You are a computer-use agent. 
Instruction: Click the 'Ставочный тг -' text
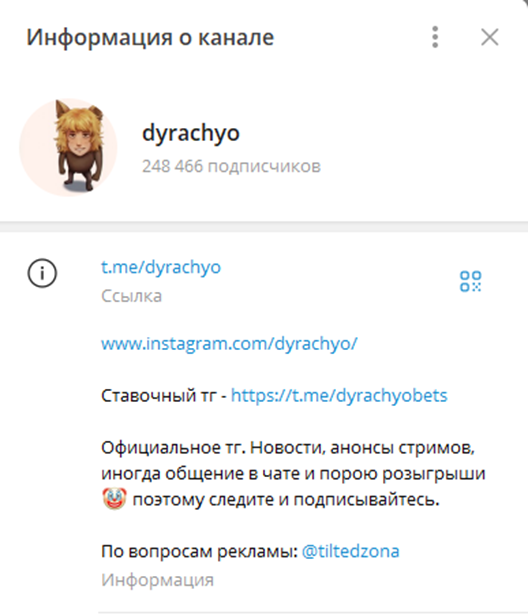(163, 396)
